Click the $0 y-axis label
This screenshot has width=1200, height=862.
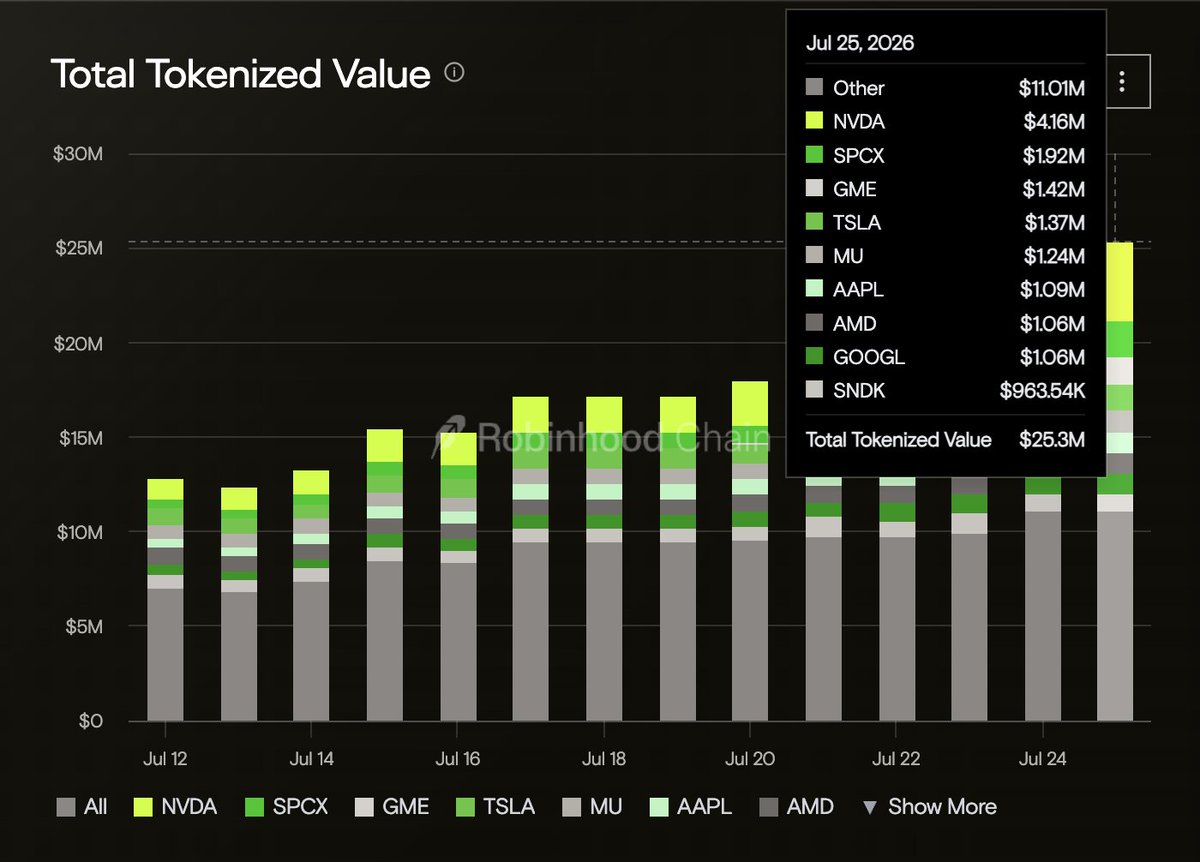click(91, 721)
